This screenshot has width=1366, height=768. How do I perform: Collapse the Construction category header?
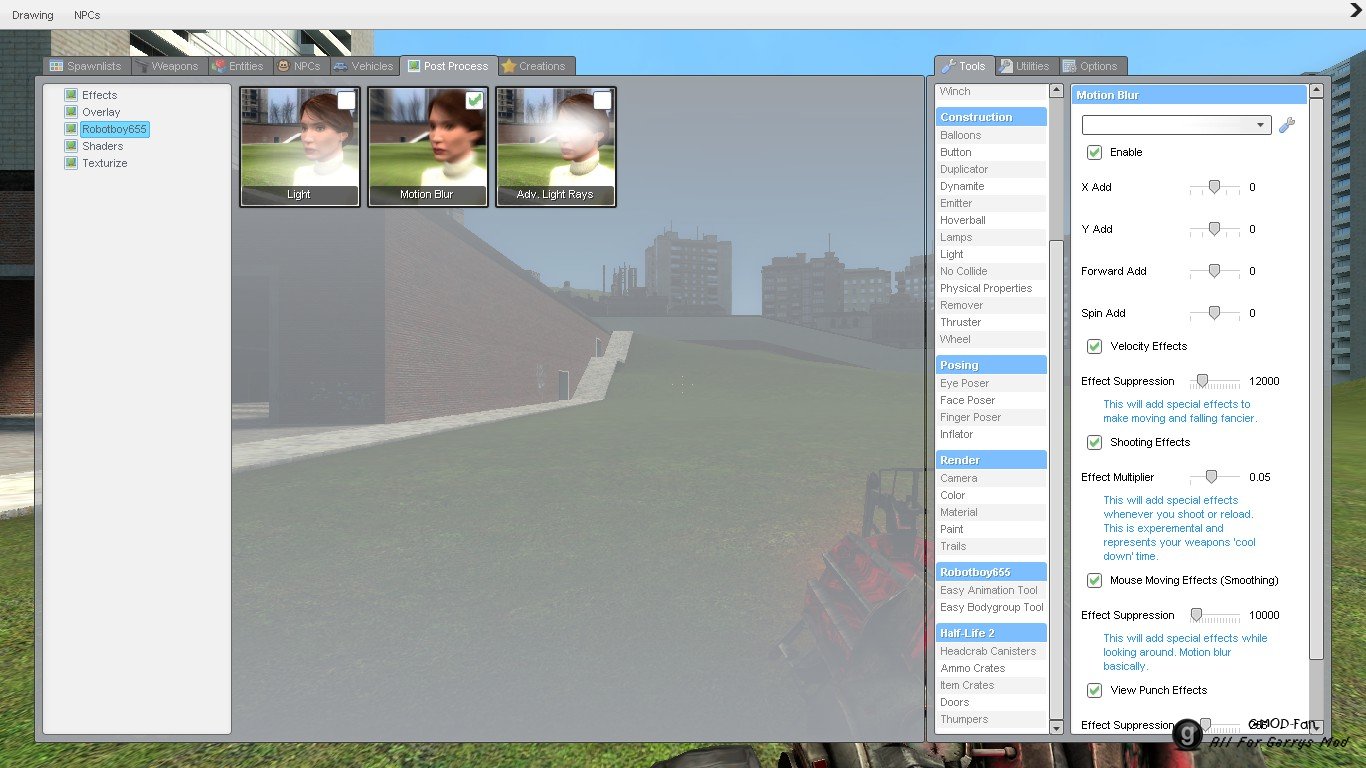pos(991,117)
